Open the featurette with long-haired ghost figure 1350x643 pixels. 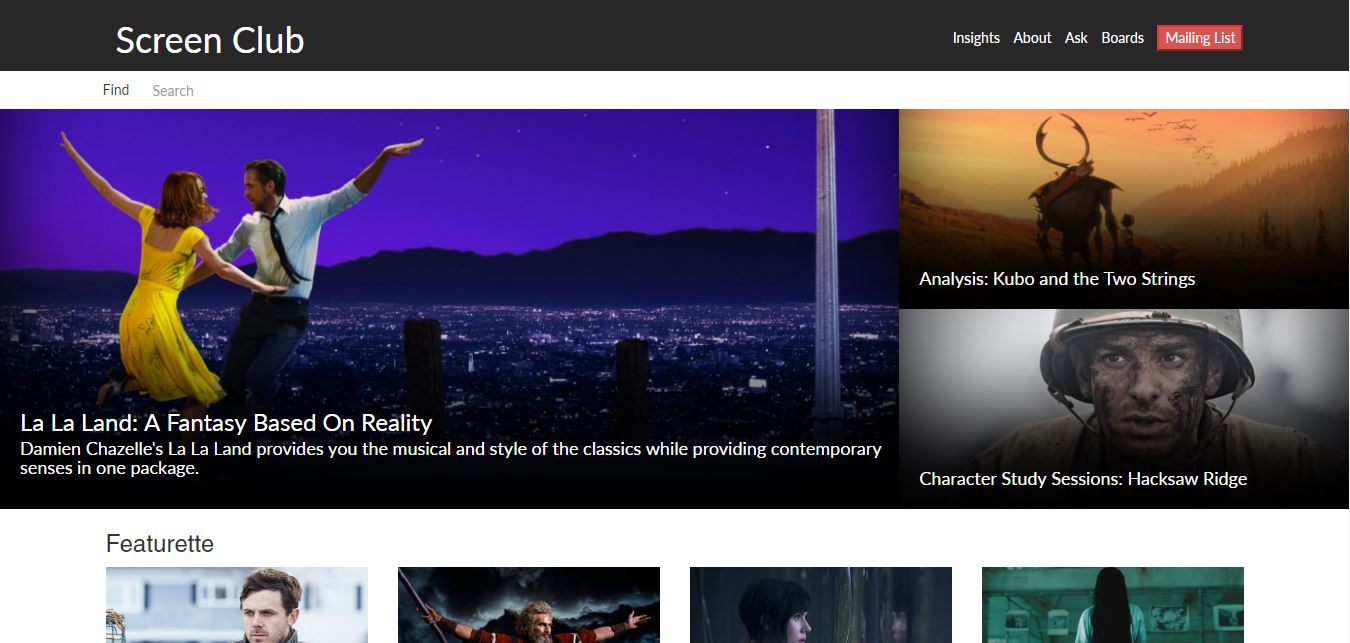coord(1113,605)
